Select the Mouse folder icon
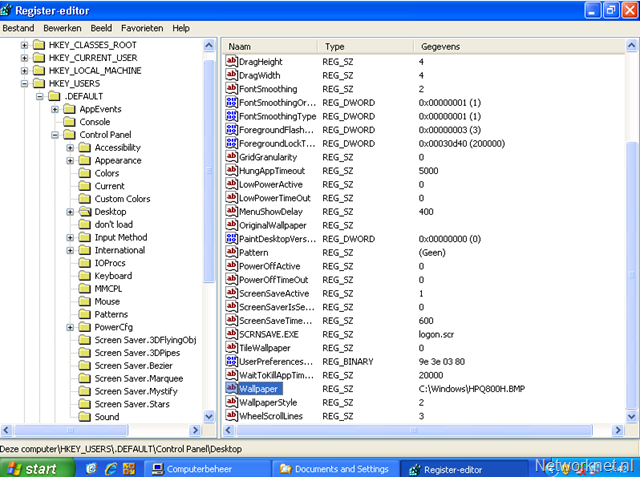 point(84,302)
